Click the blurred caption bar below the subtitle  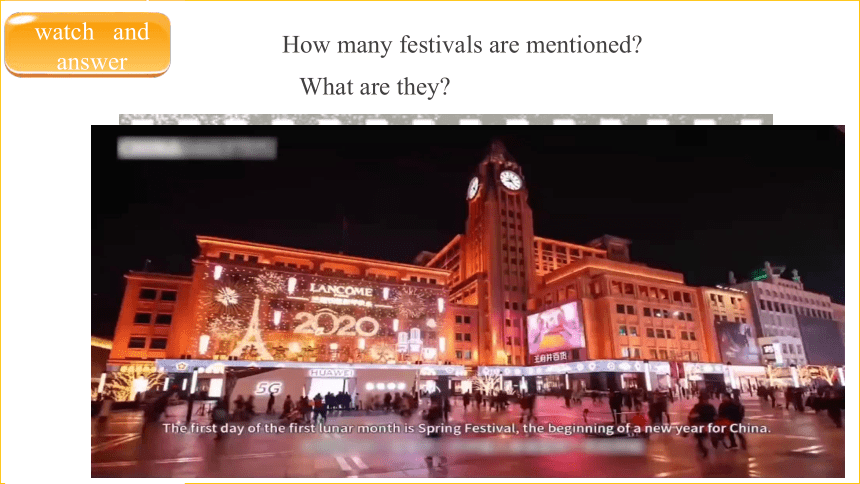pyautogui.click(x=474, y=446)
